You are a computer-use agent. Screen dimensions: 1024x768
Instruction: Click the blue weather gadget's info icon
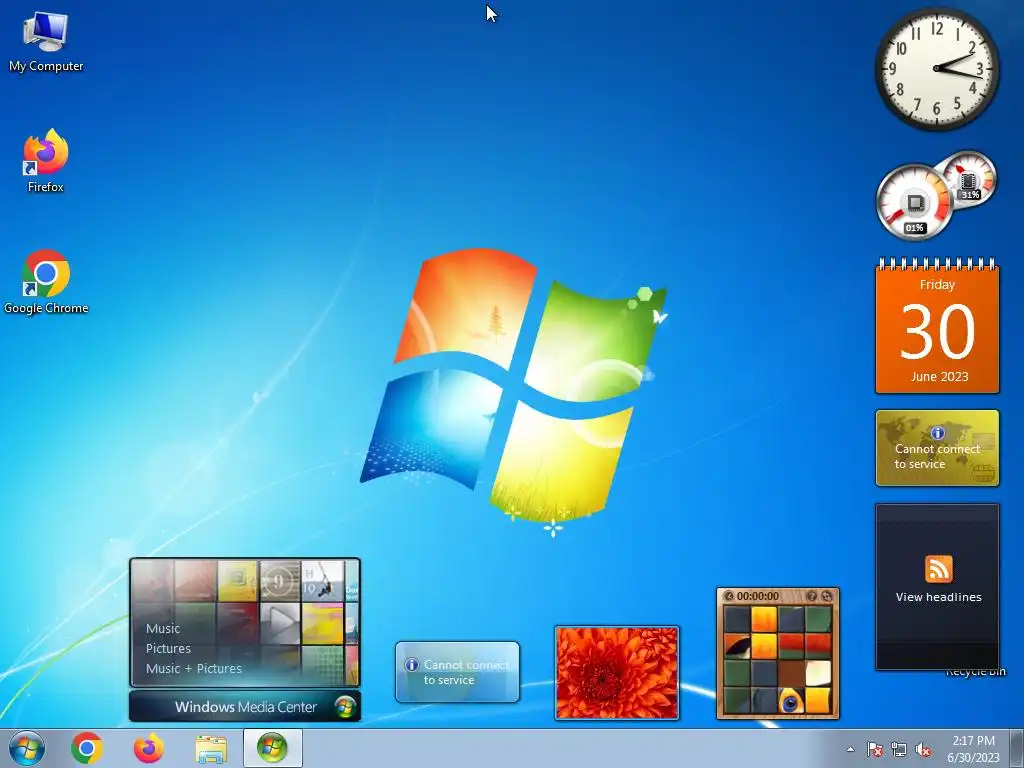coord(412,665)
